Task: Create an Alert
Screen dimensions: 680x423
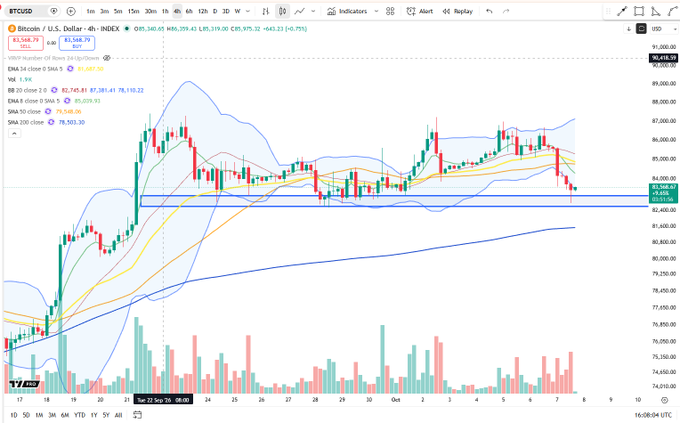Action: coord(420,11)
